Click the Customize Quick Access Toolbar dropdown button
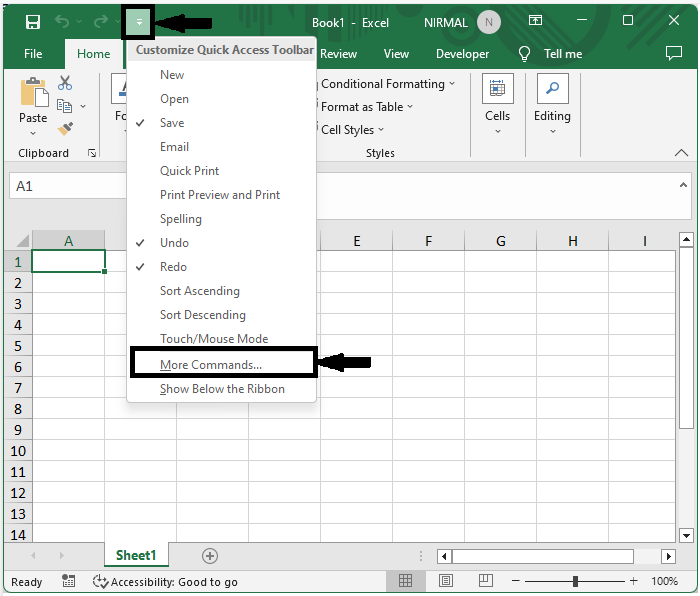This screenshot has height=596, width=700. tap(139, 21)
